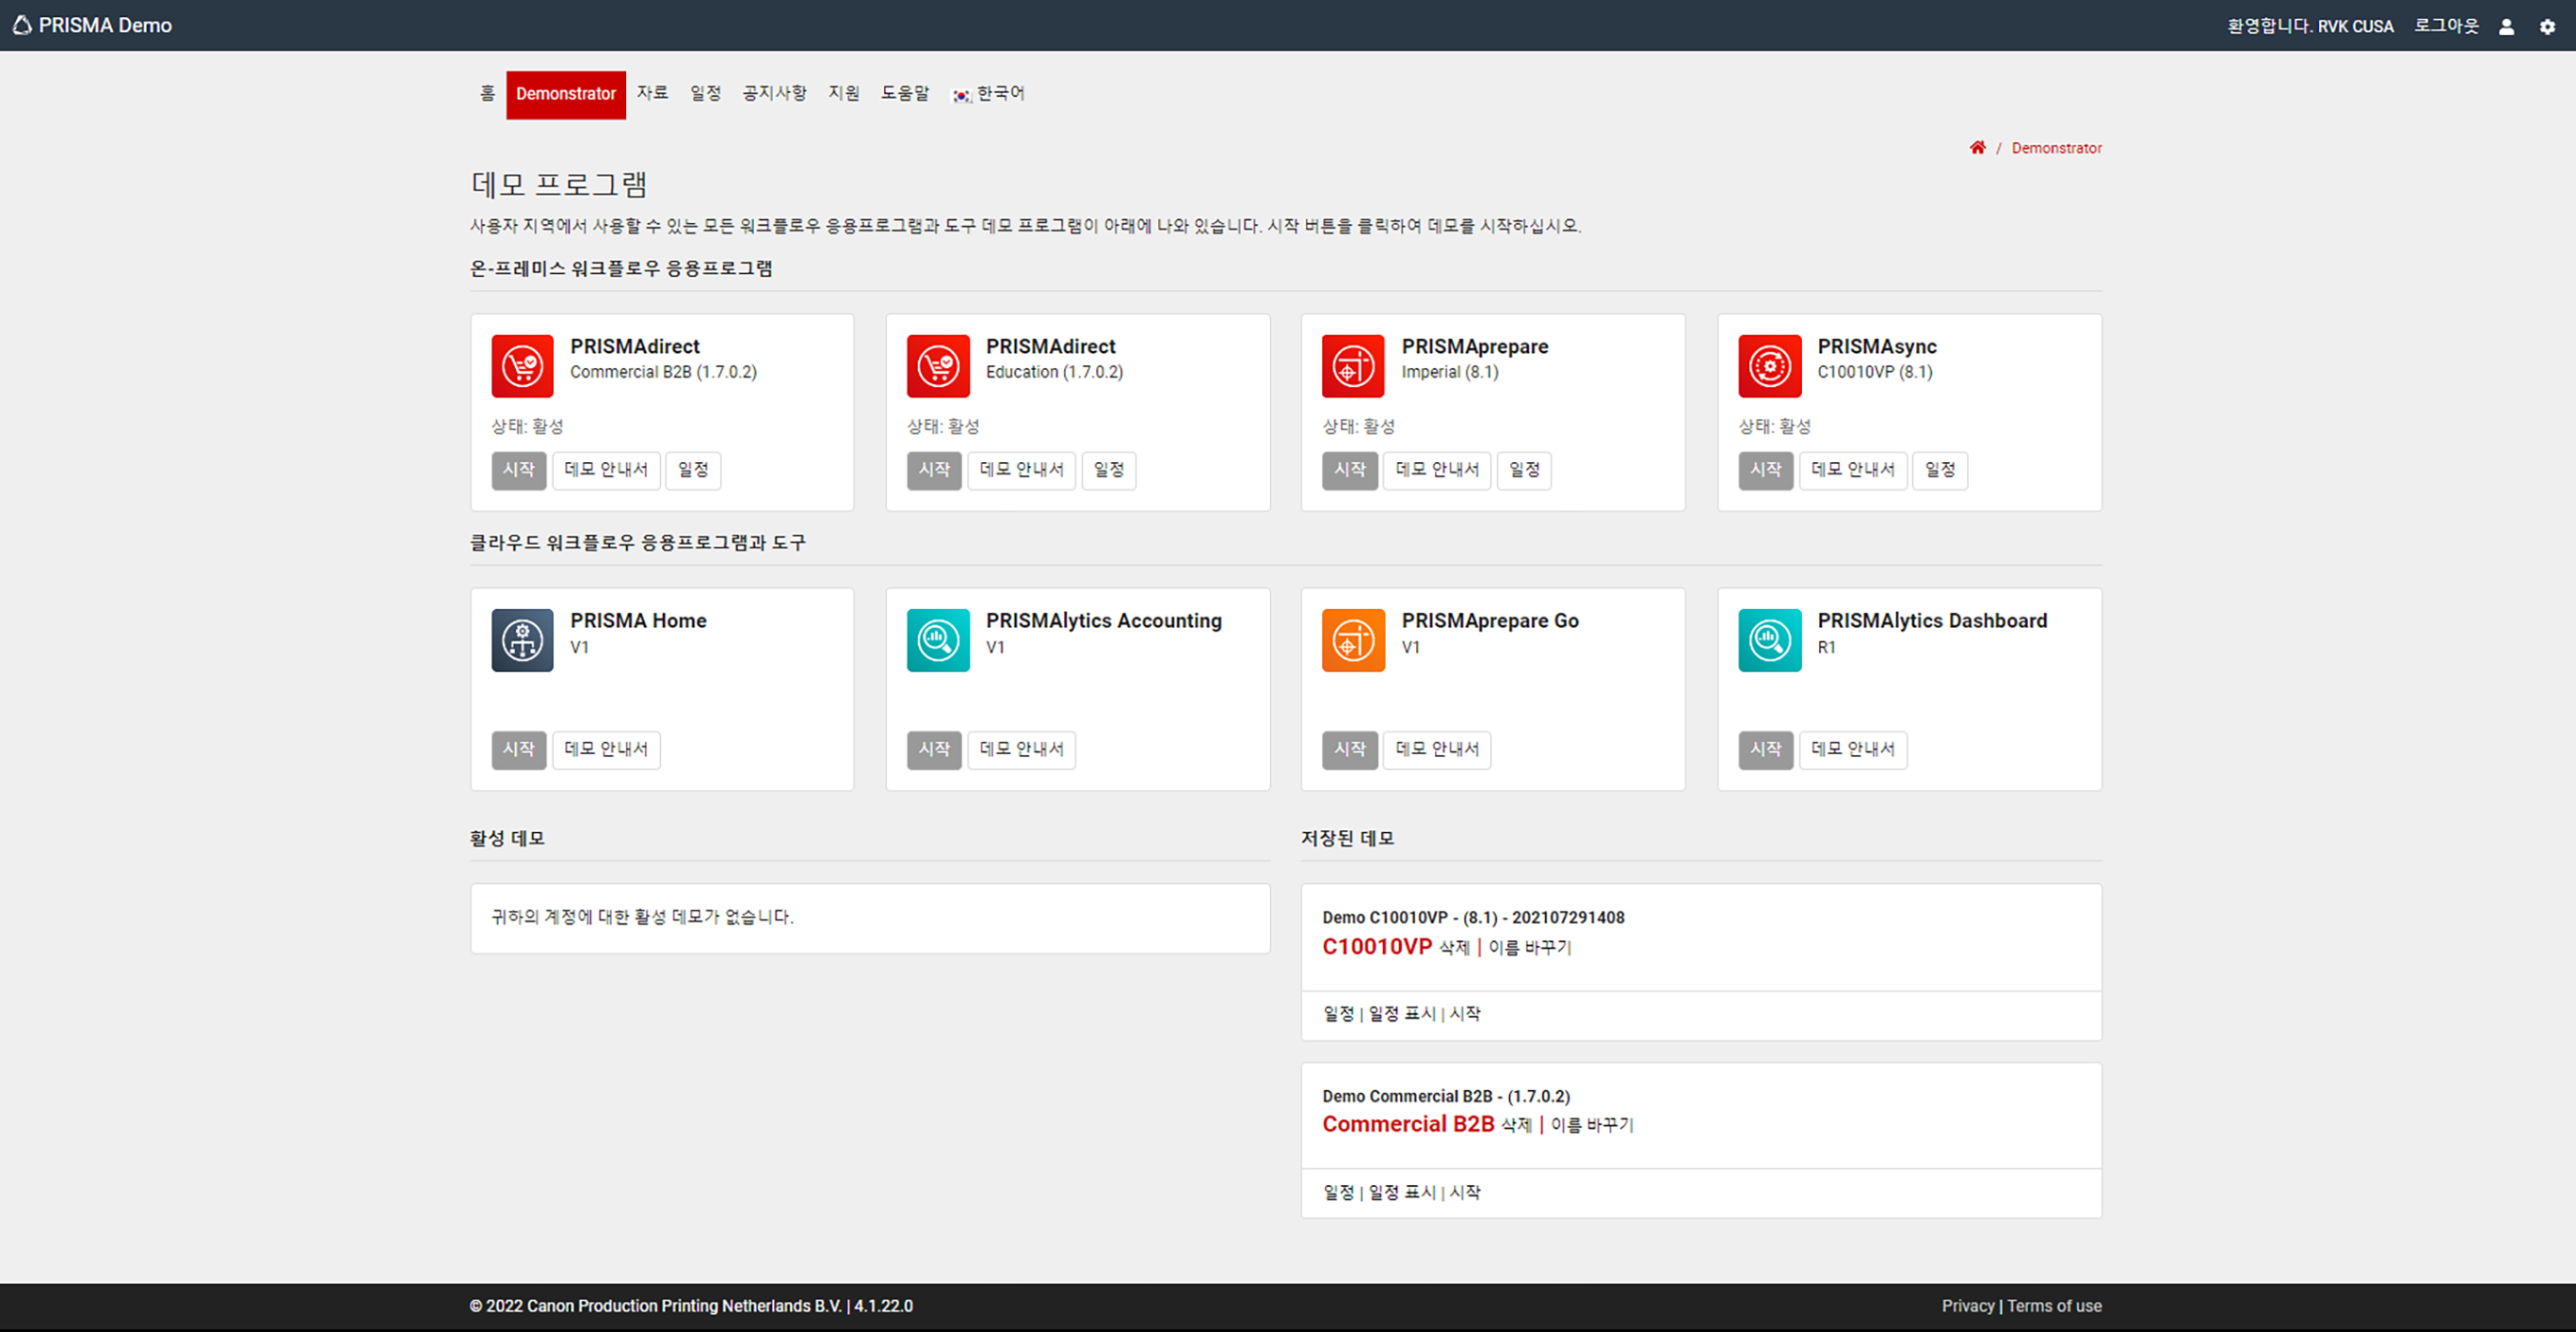
Task: Click 삭제 for the Commercial B2B demo
Action: click(1516, 1125)
